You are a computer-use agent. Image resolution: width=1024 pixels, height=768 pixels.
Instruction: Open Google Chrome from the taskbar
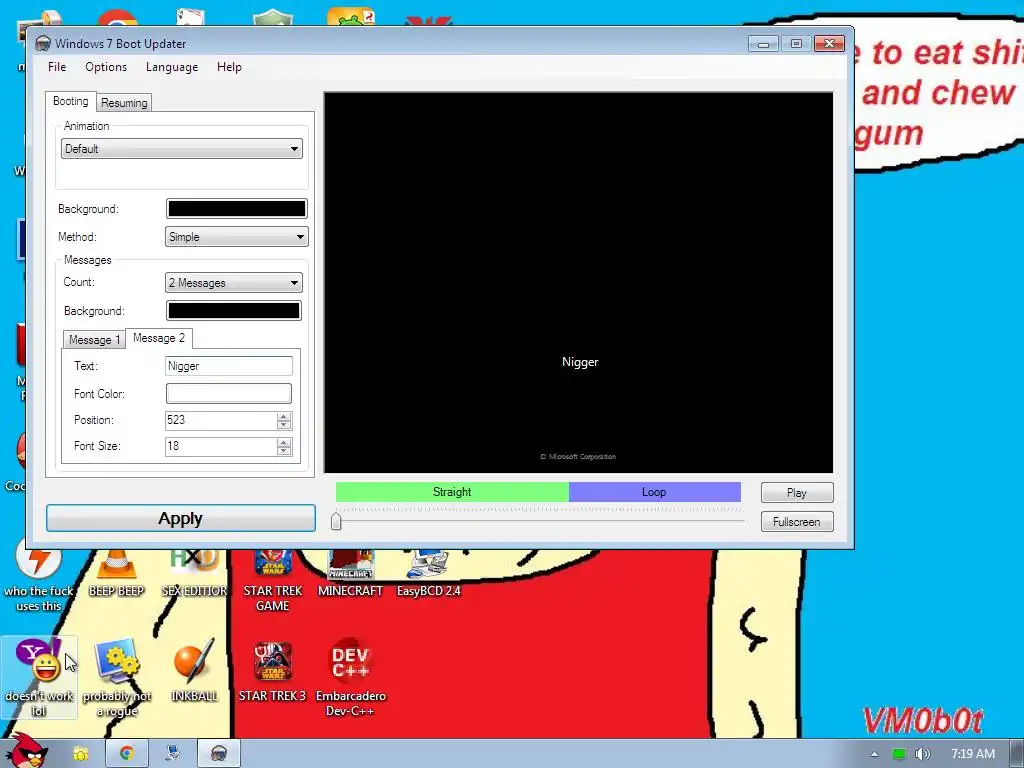(126, 754)
